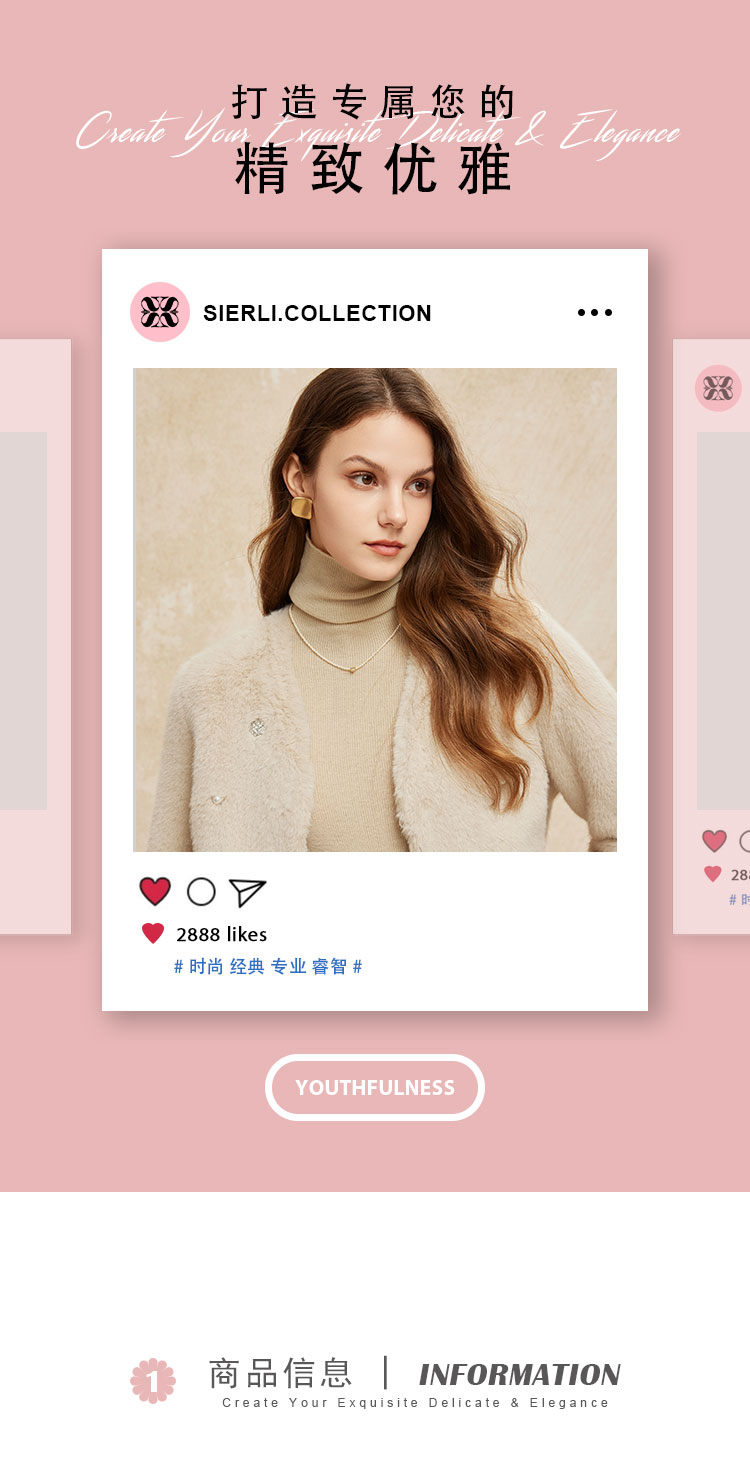Click the small heart beside 2888 likes

(153, 934)
